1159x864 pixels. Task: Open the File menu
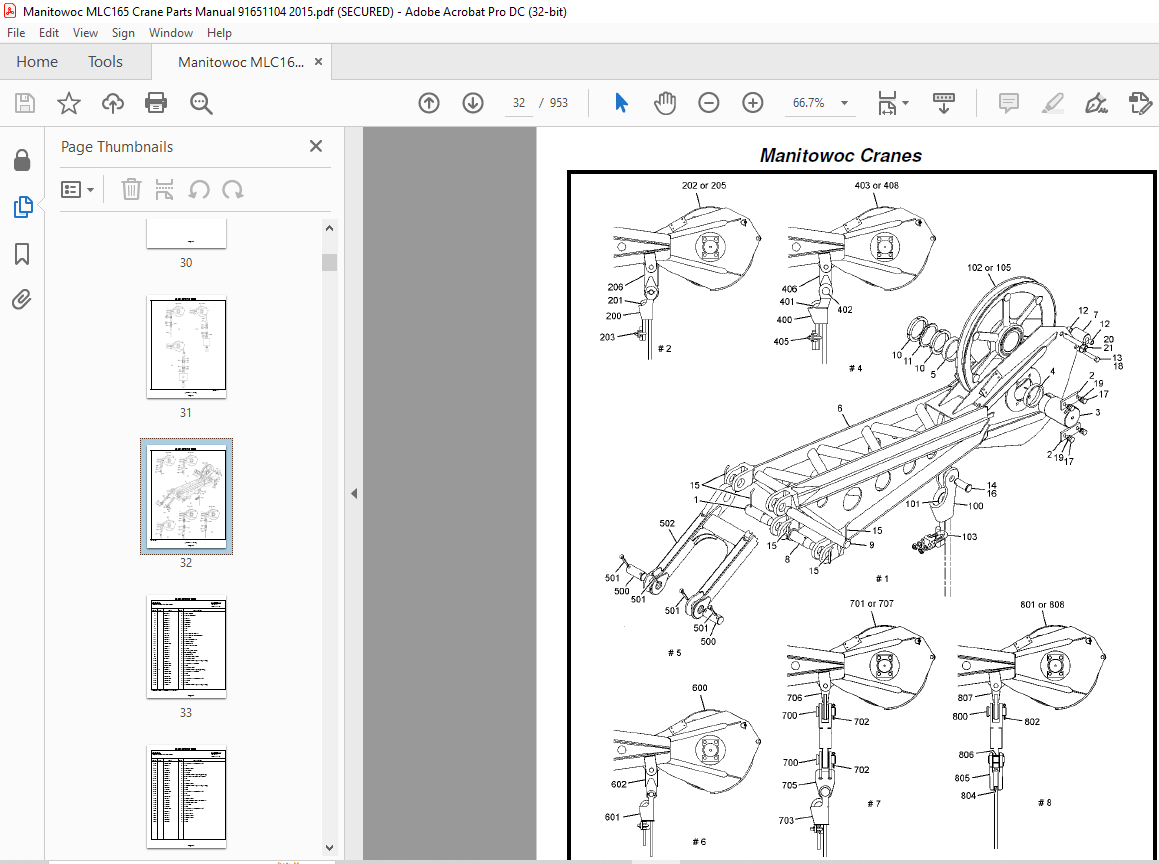[x=16, y=33]
